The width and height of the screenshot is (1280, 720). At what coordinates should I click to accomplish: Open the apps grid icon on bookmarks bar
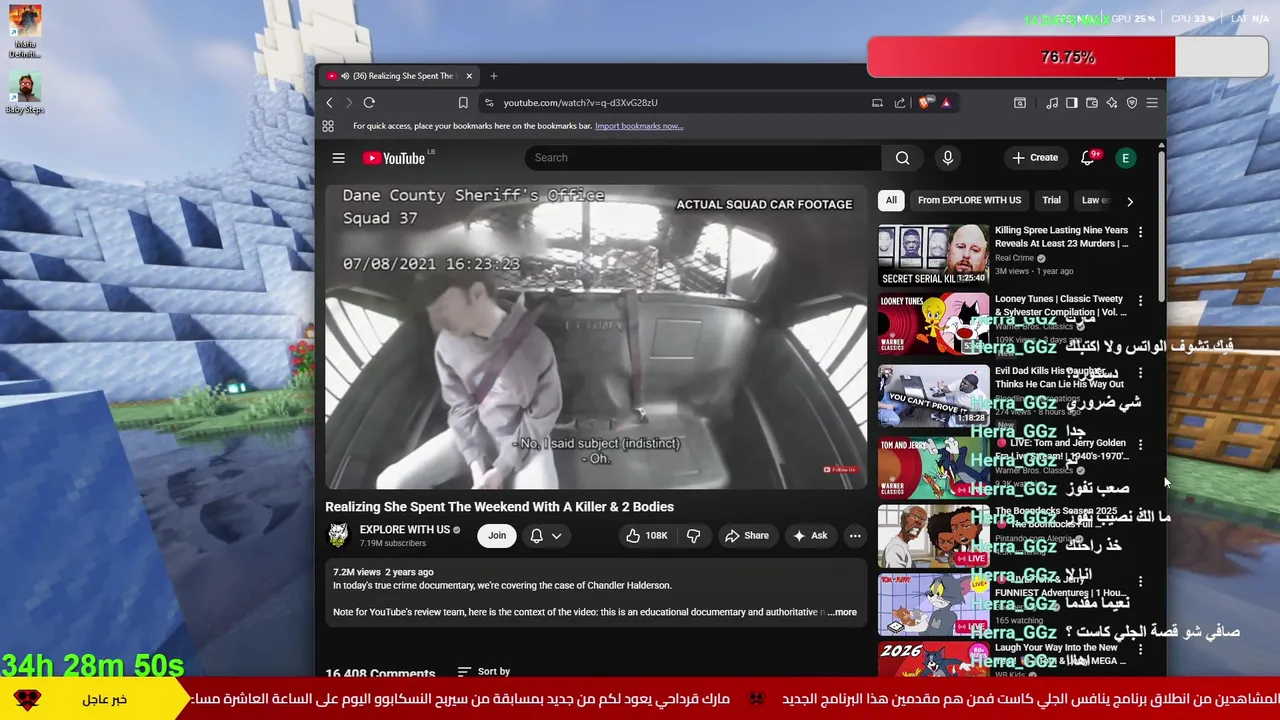328,126
